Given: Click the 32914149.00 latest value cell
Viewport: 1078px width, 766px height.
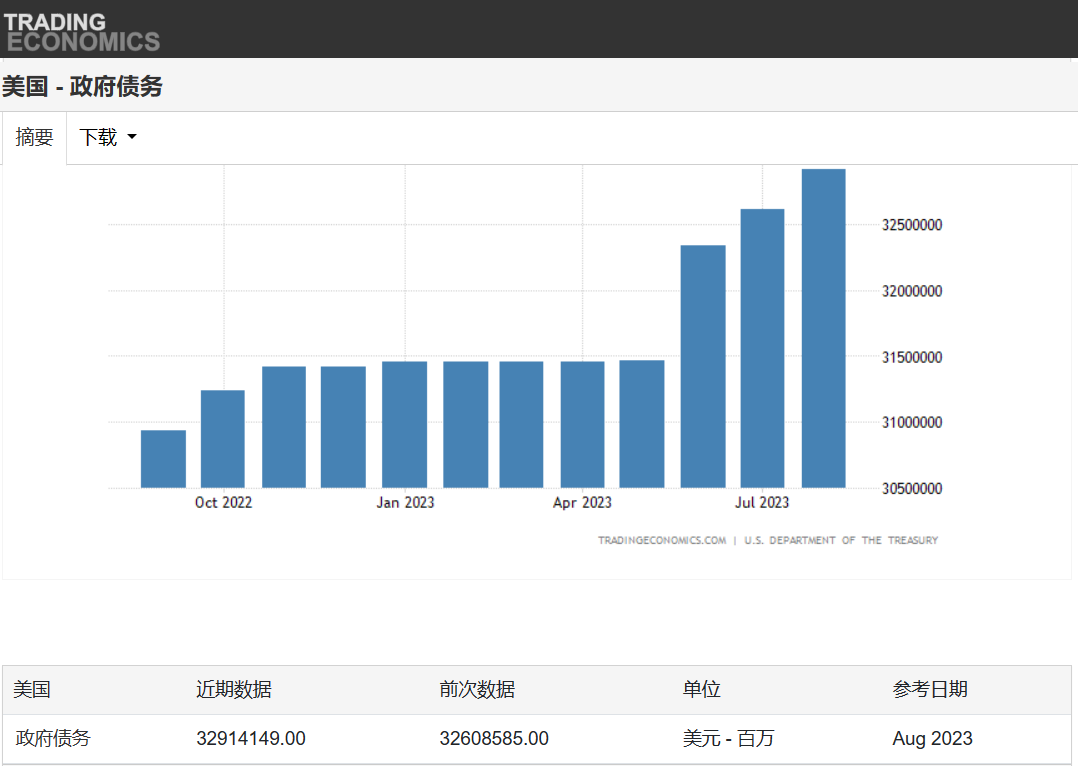Looking at the screenshot, I should tap(251, 739).
